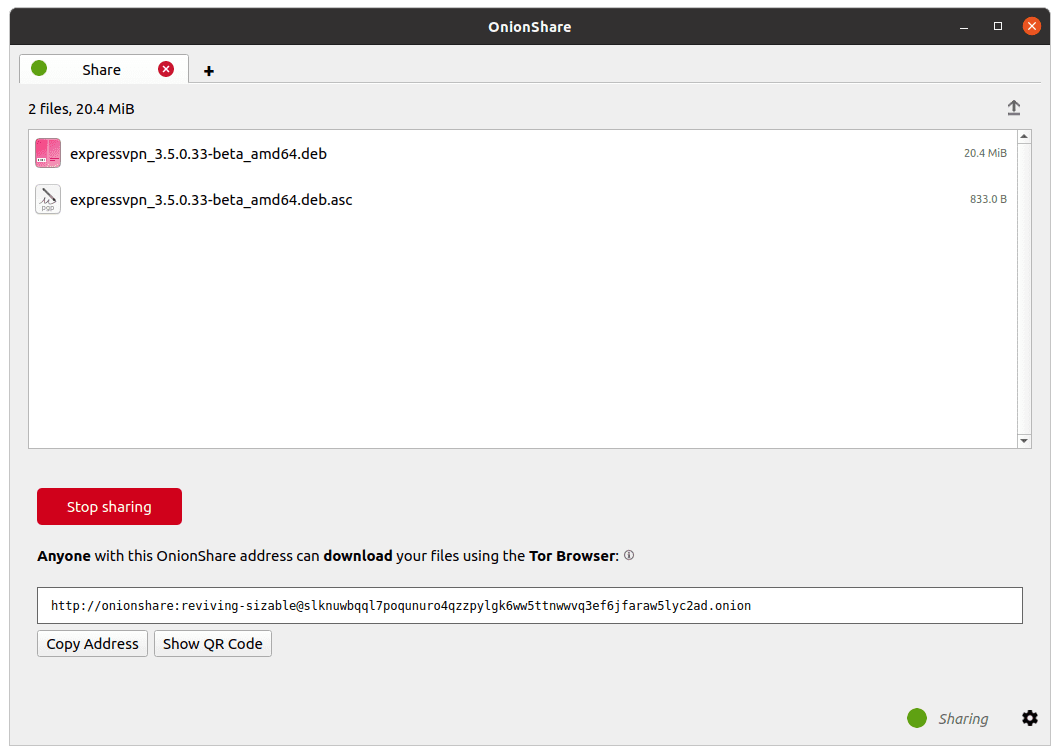The image size is (1060, 755).
Task: Close the OnionShare window
Action: (1031, 26)
